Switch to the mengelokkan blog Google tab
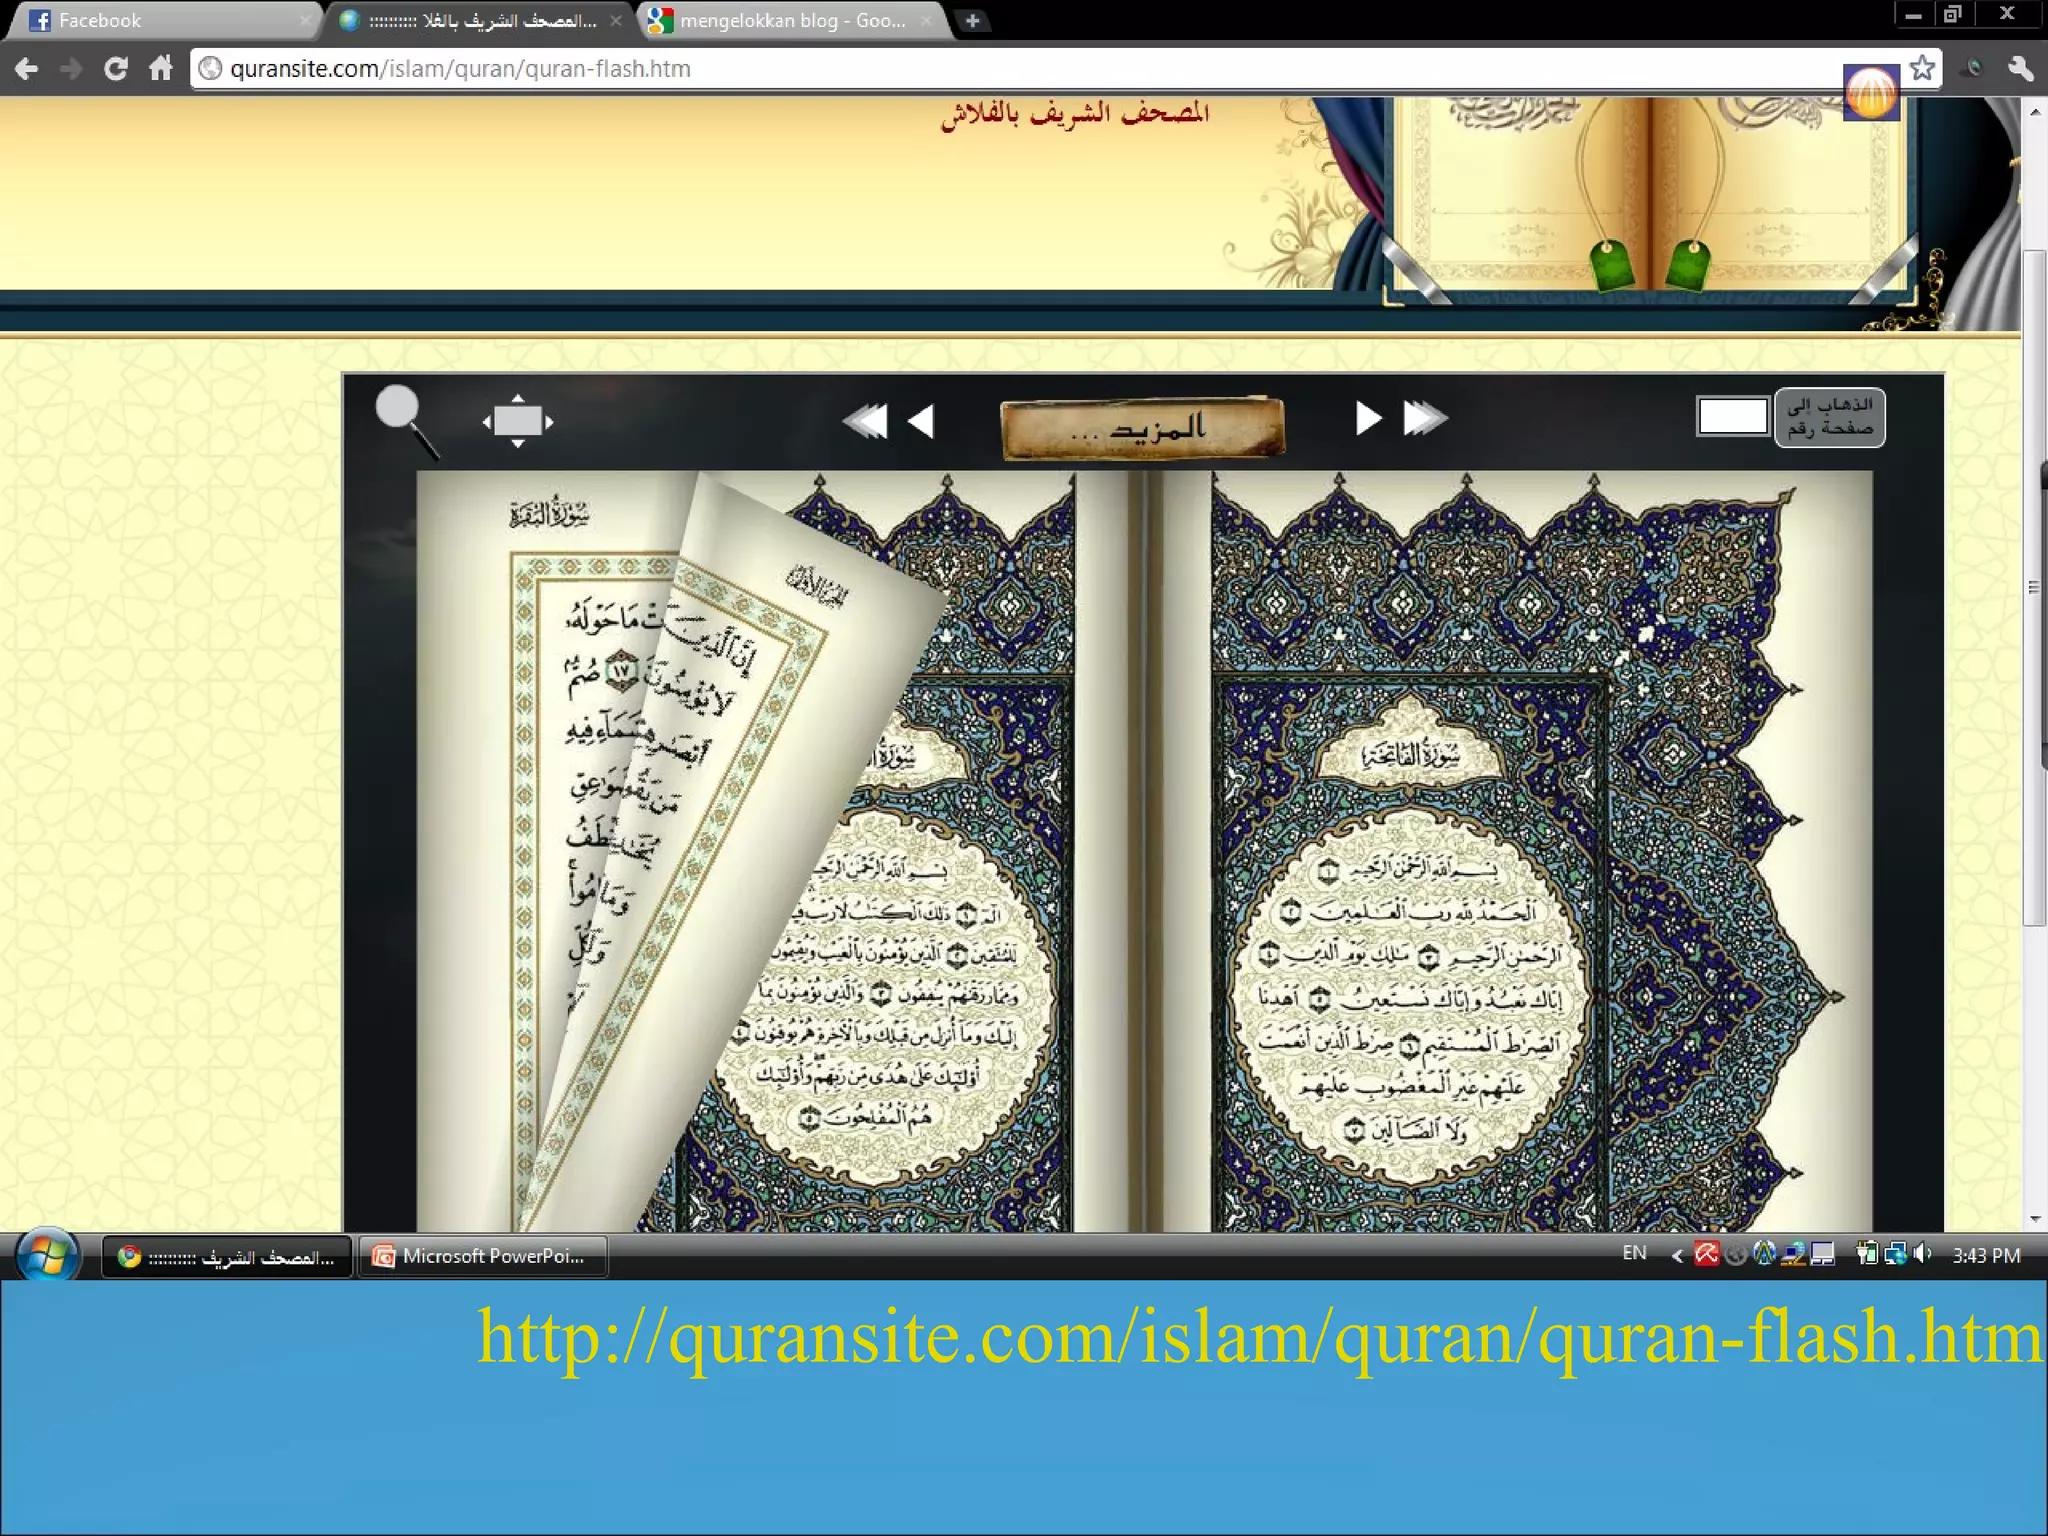The height and width of the screenshot is (1536, 2048). [790, 20]
